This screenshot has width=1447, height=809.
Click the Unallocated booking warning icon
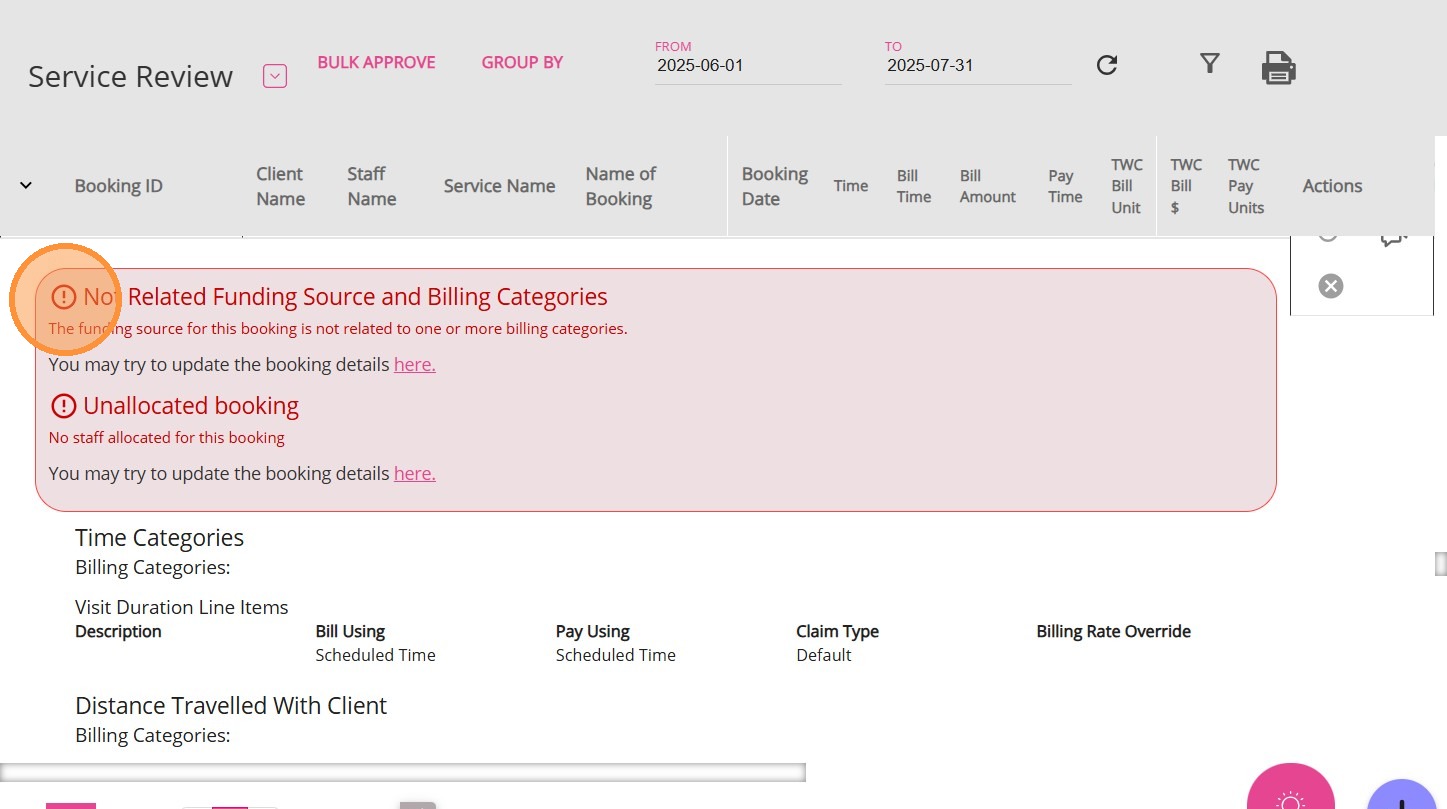pos(63,406)
